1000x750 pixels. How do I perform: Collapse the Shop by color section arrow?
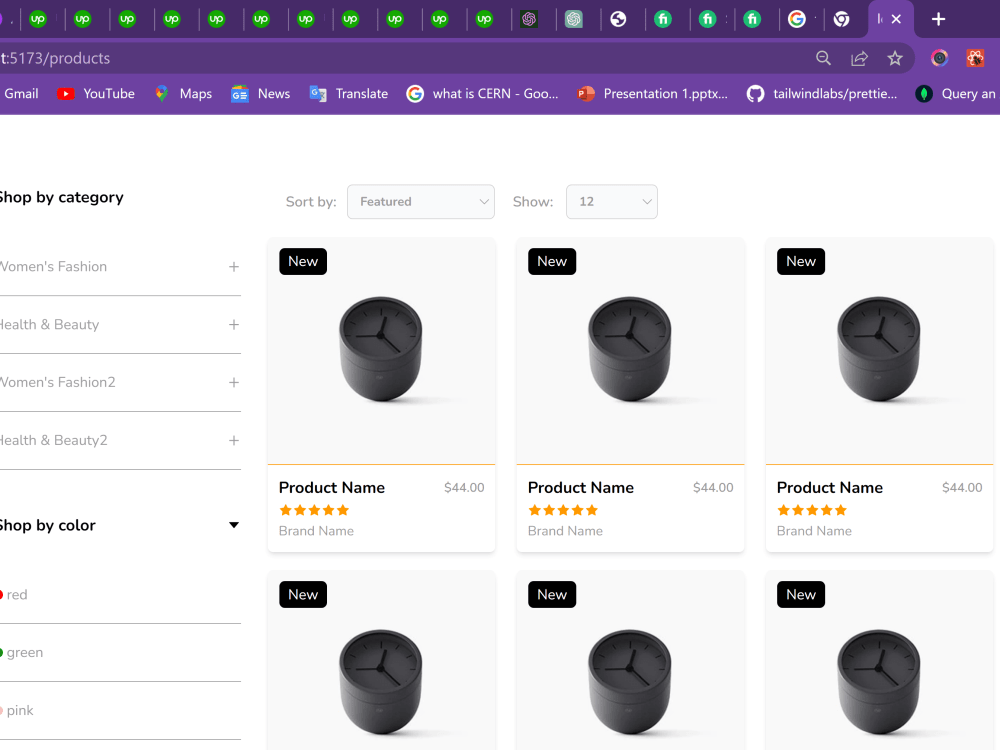[234, 525]
